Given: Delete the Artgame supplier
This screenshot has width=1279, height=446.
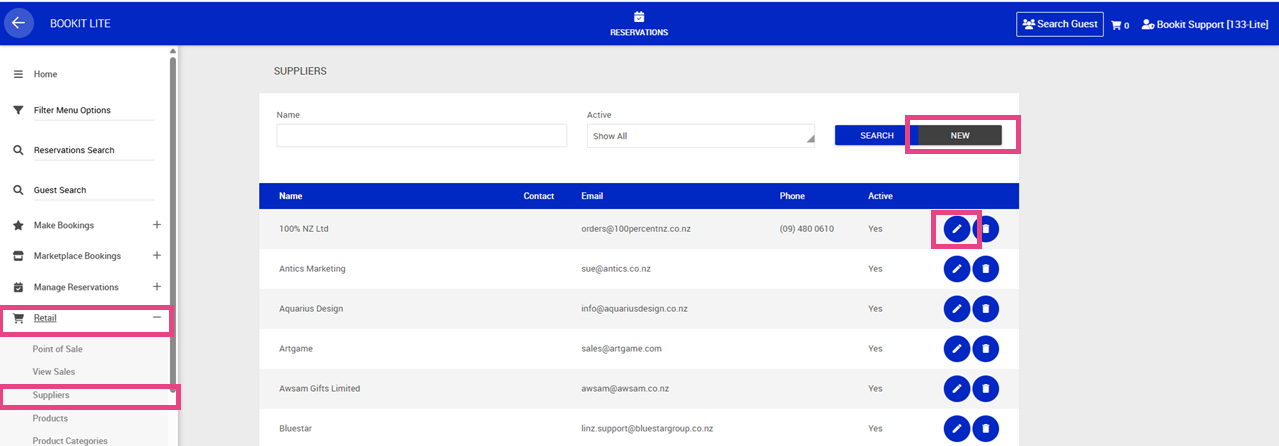Looking at the screenshot, I should click(985, 349).
